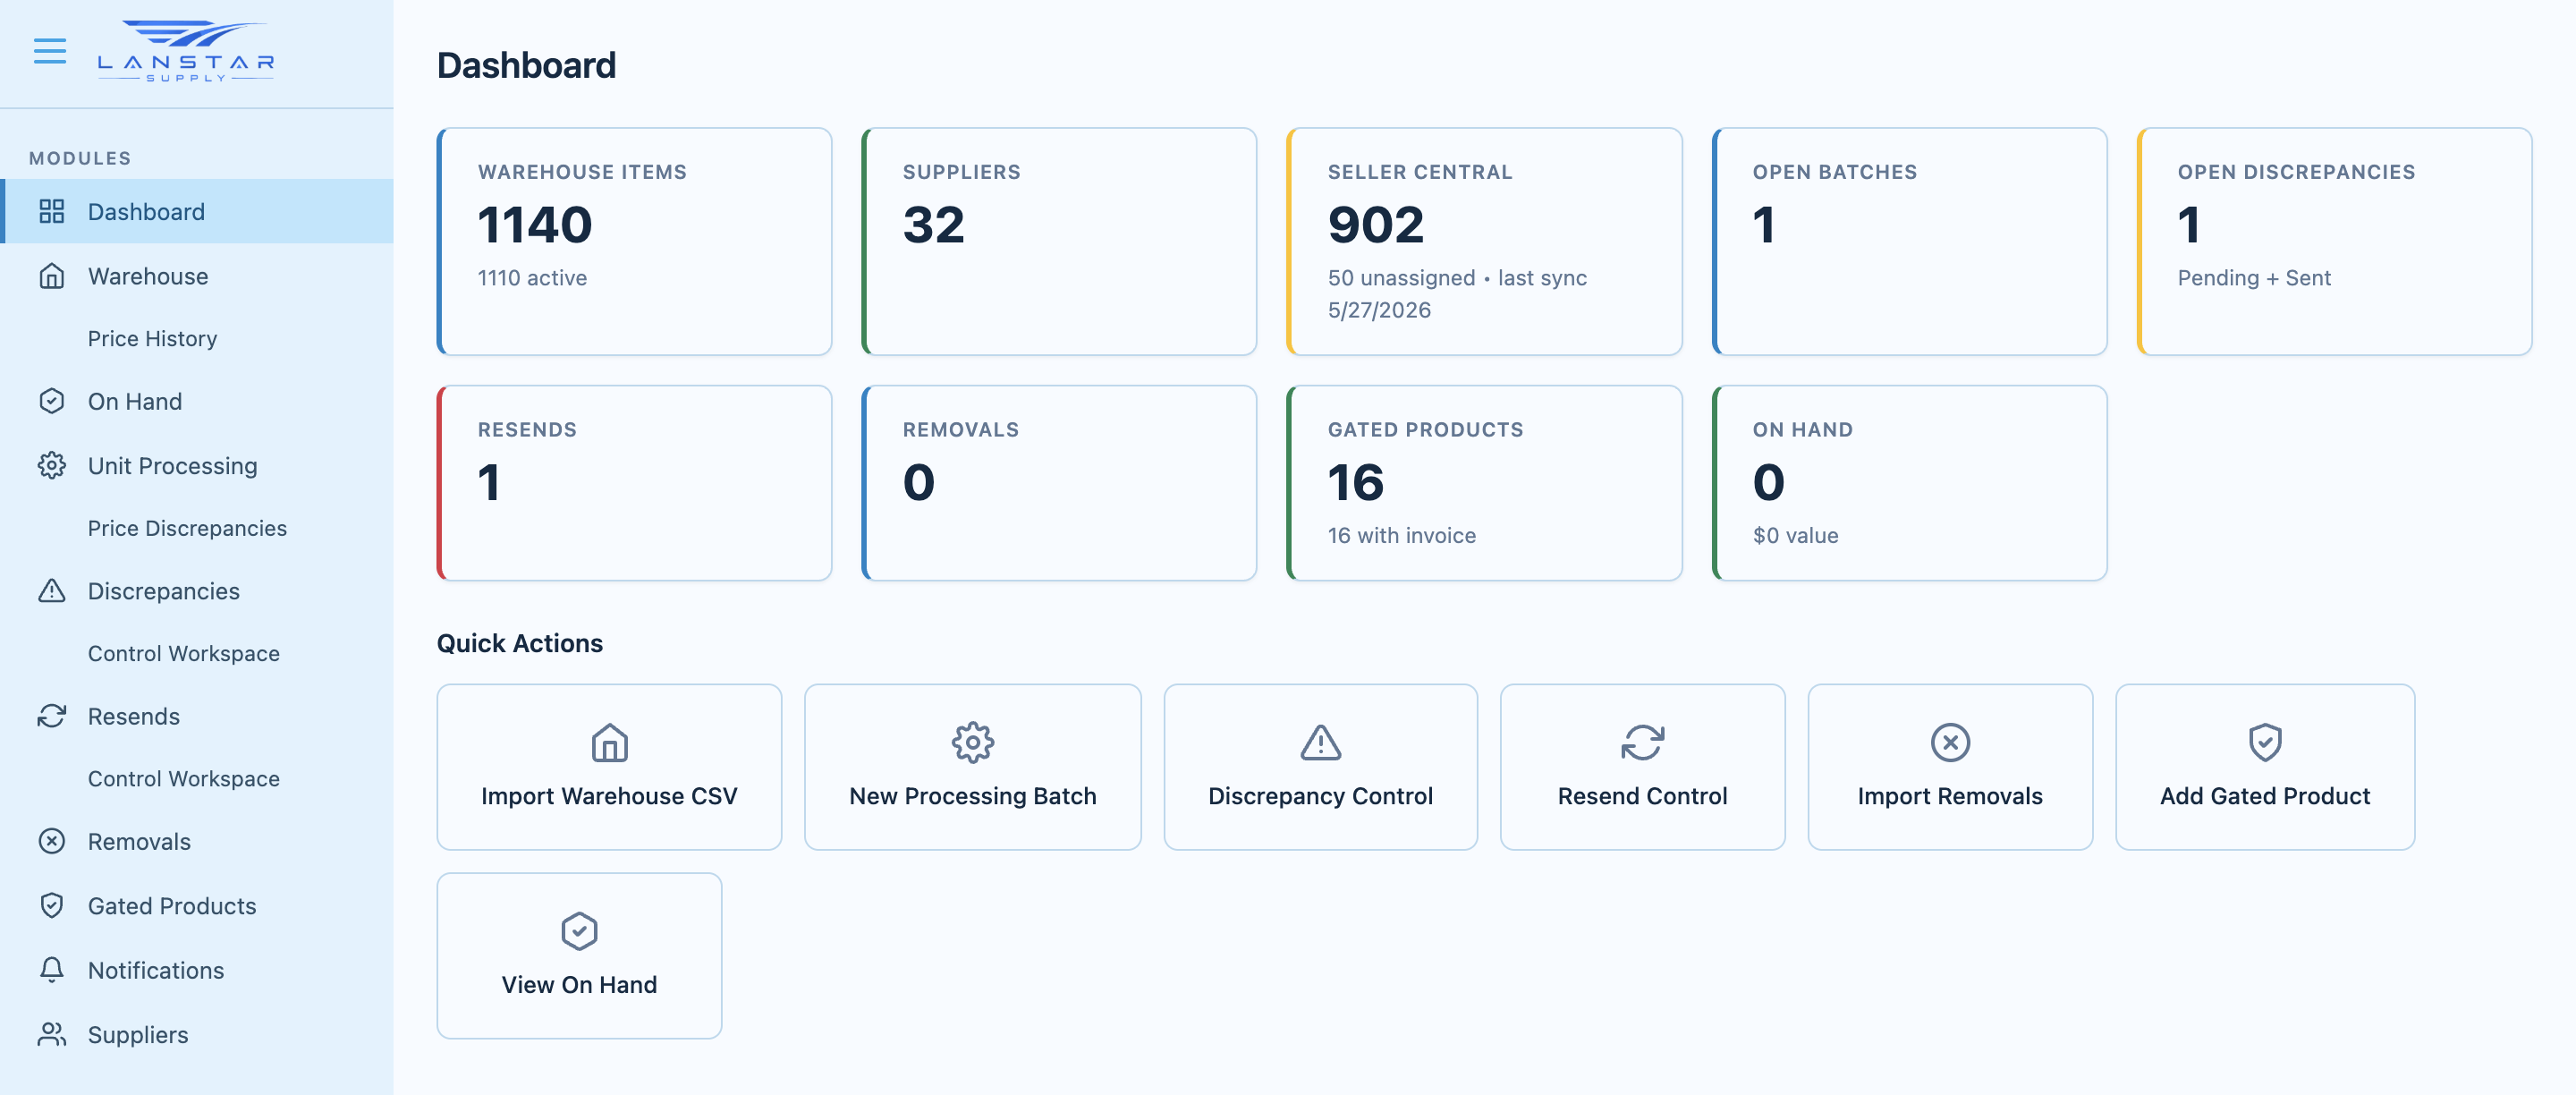Click the hexagon icon on View On Hand

pyautogui.click(x=579, y=931)
